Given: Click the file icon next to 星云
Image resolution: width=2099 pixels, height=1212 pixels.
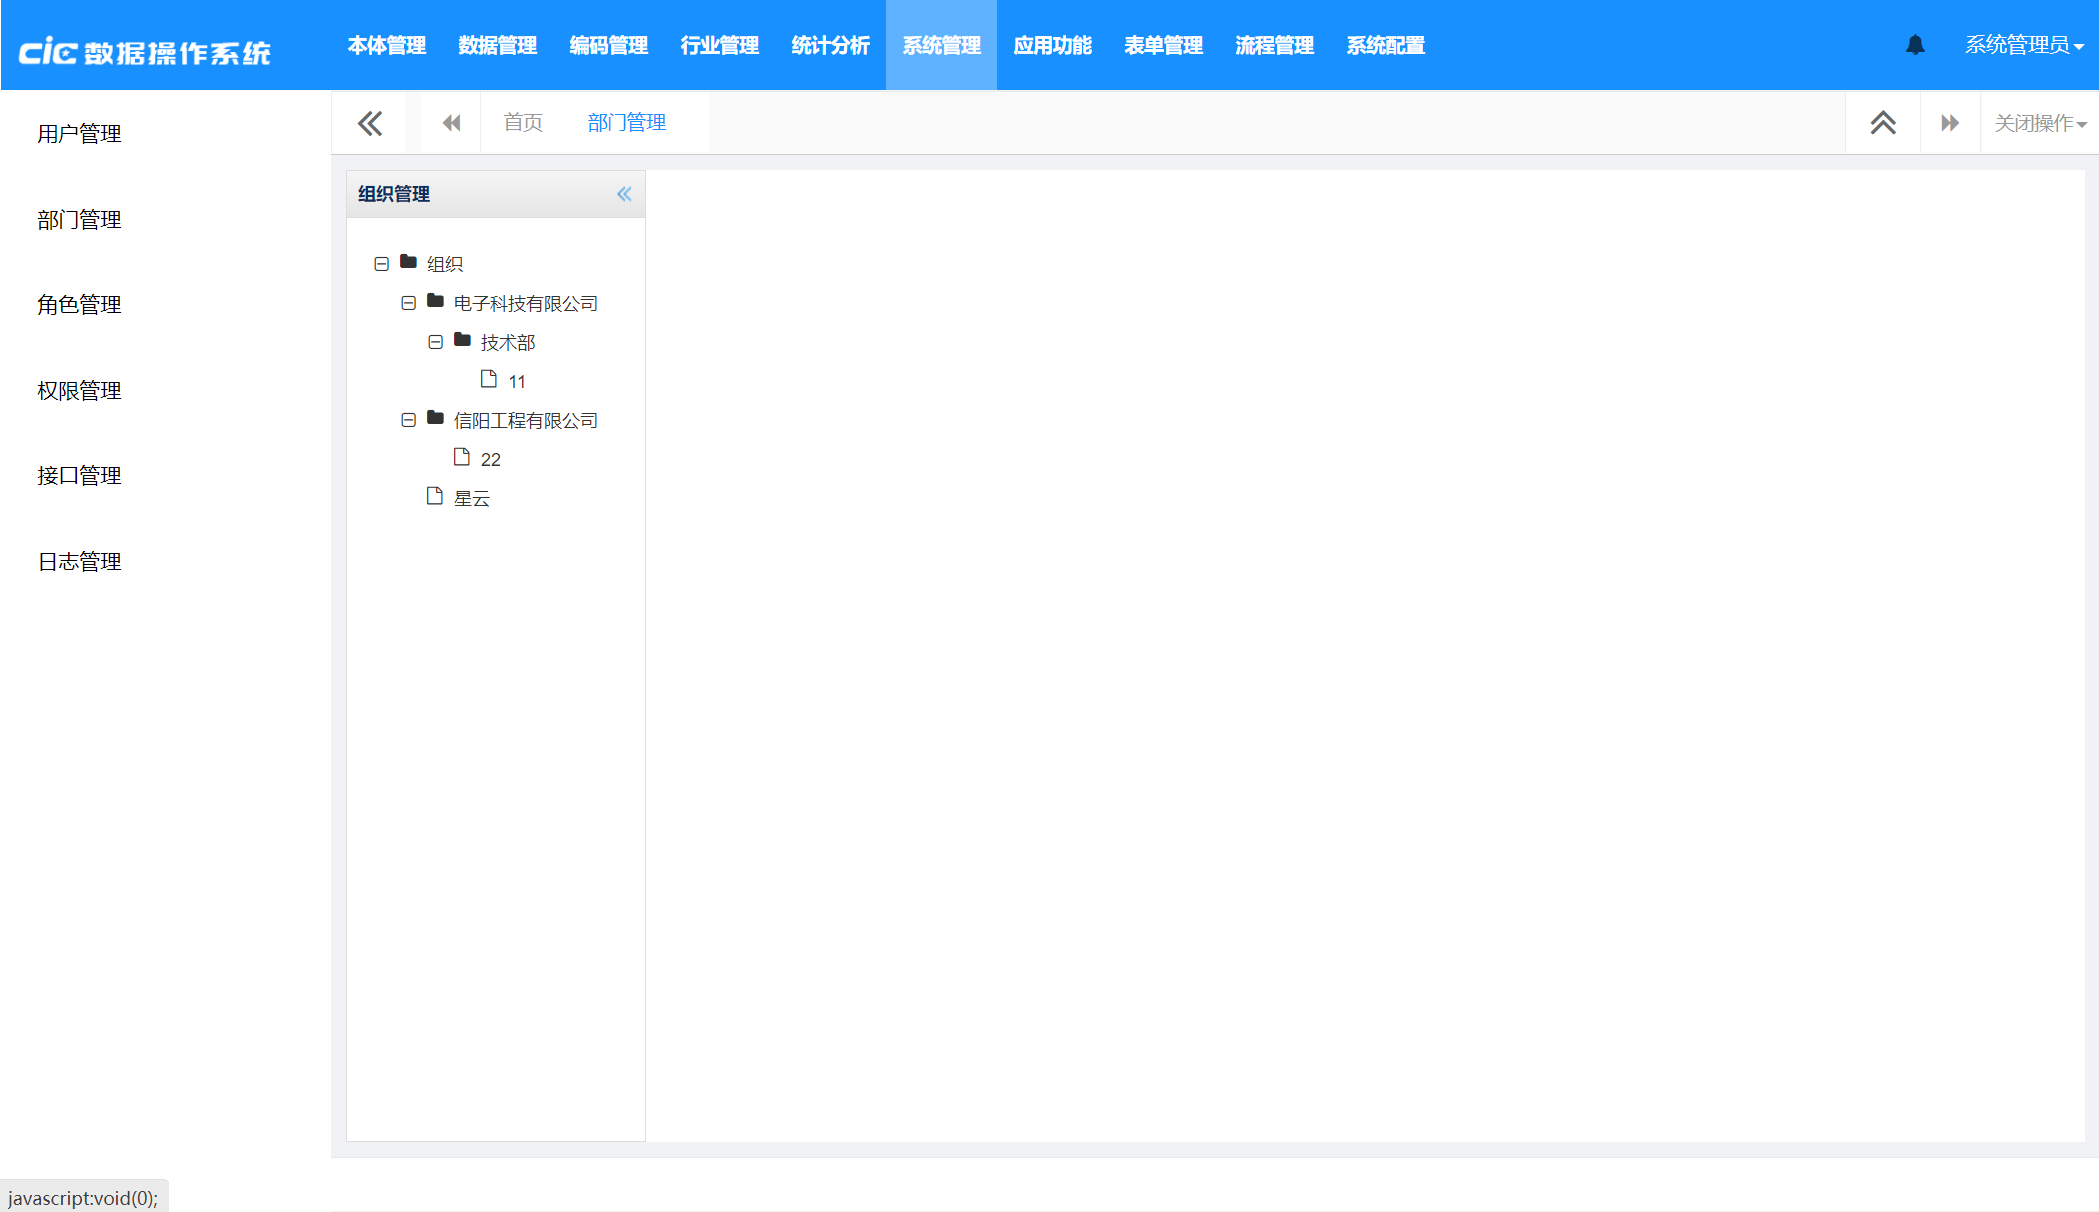Looking at the screenshot, I should [434, 497].
